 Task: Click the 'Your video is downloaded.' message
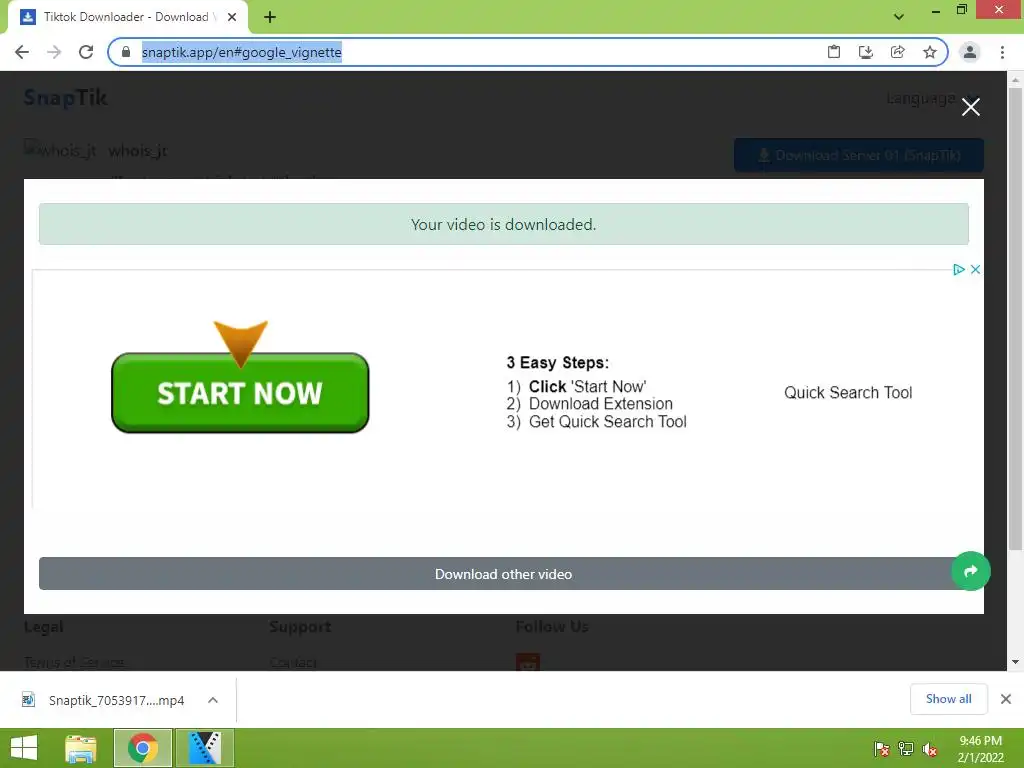(504, 225)
